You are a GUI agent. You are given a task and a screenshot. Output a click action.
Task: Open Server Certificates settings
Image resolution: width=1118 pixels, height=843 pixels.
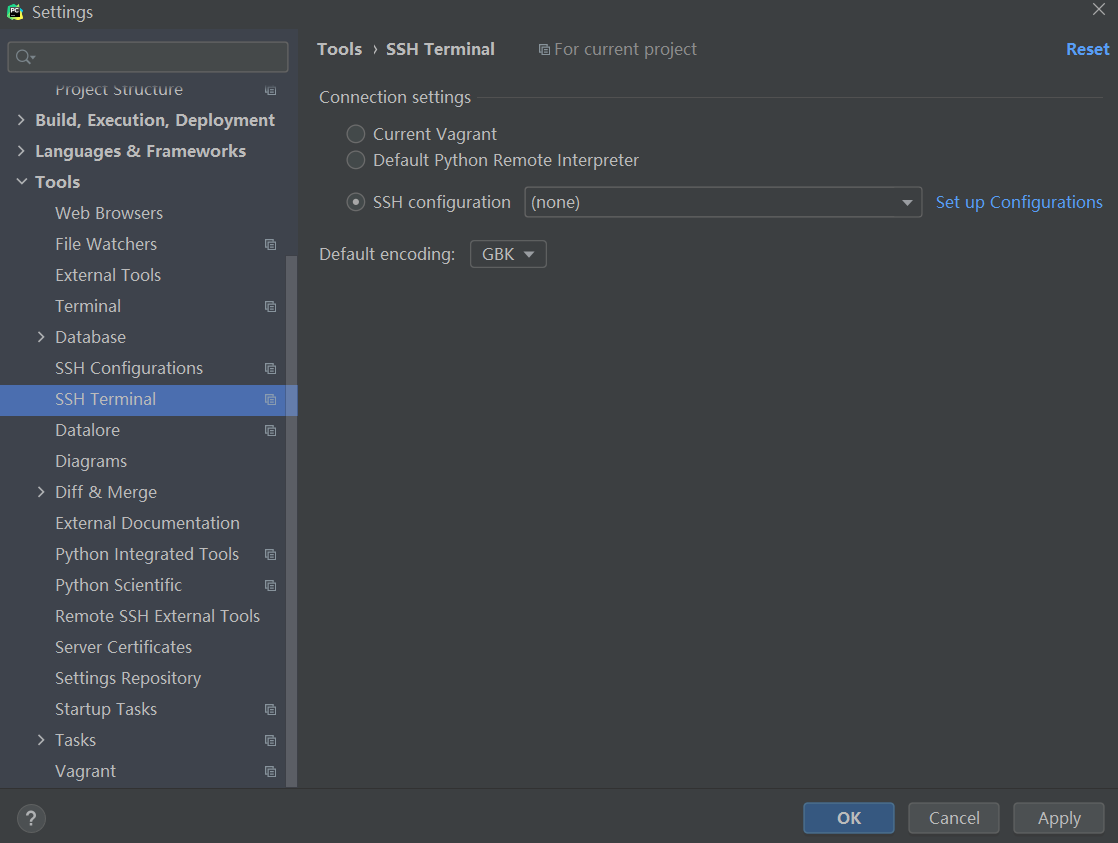click(x=123, y=648)
